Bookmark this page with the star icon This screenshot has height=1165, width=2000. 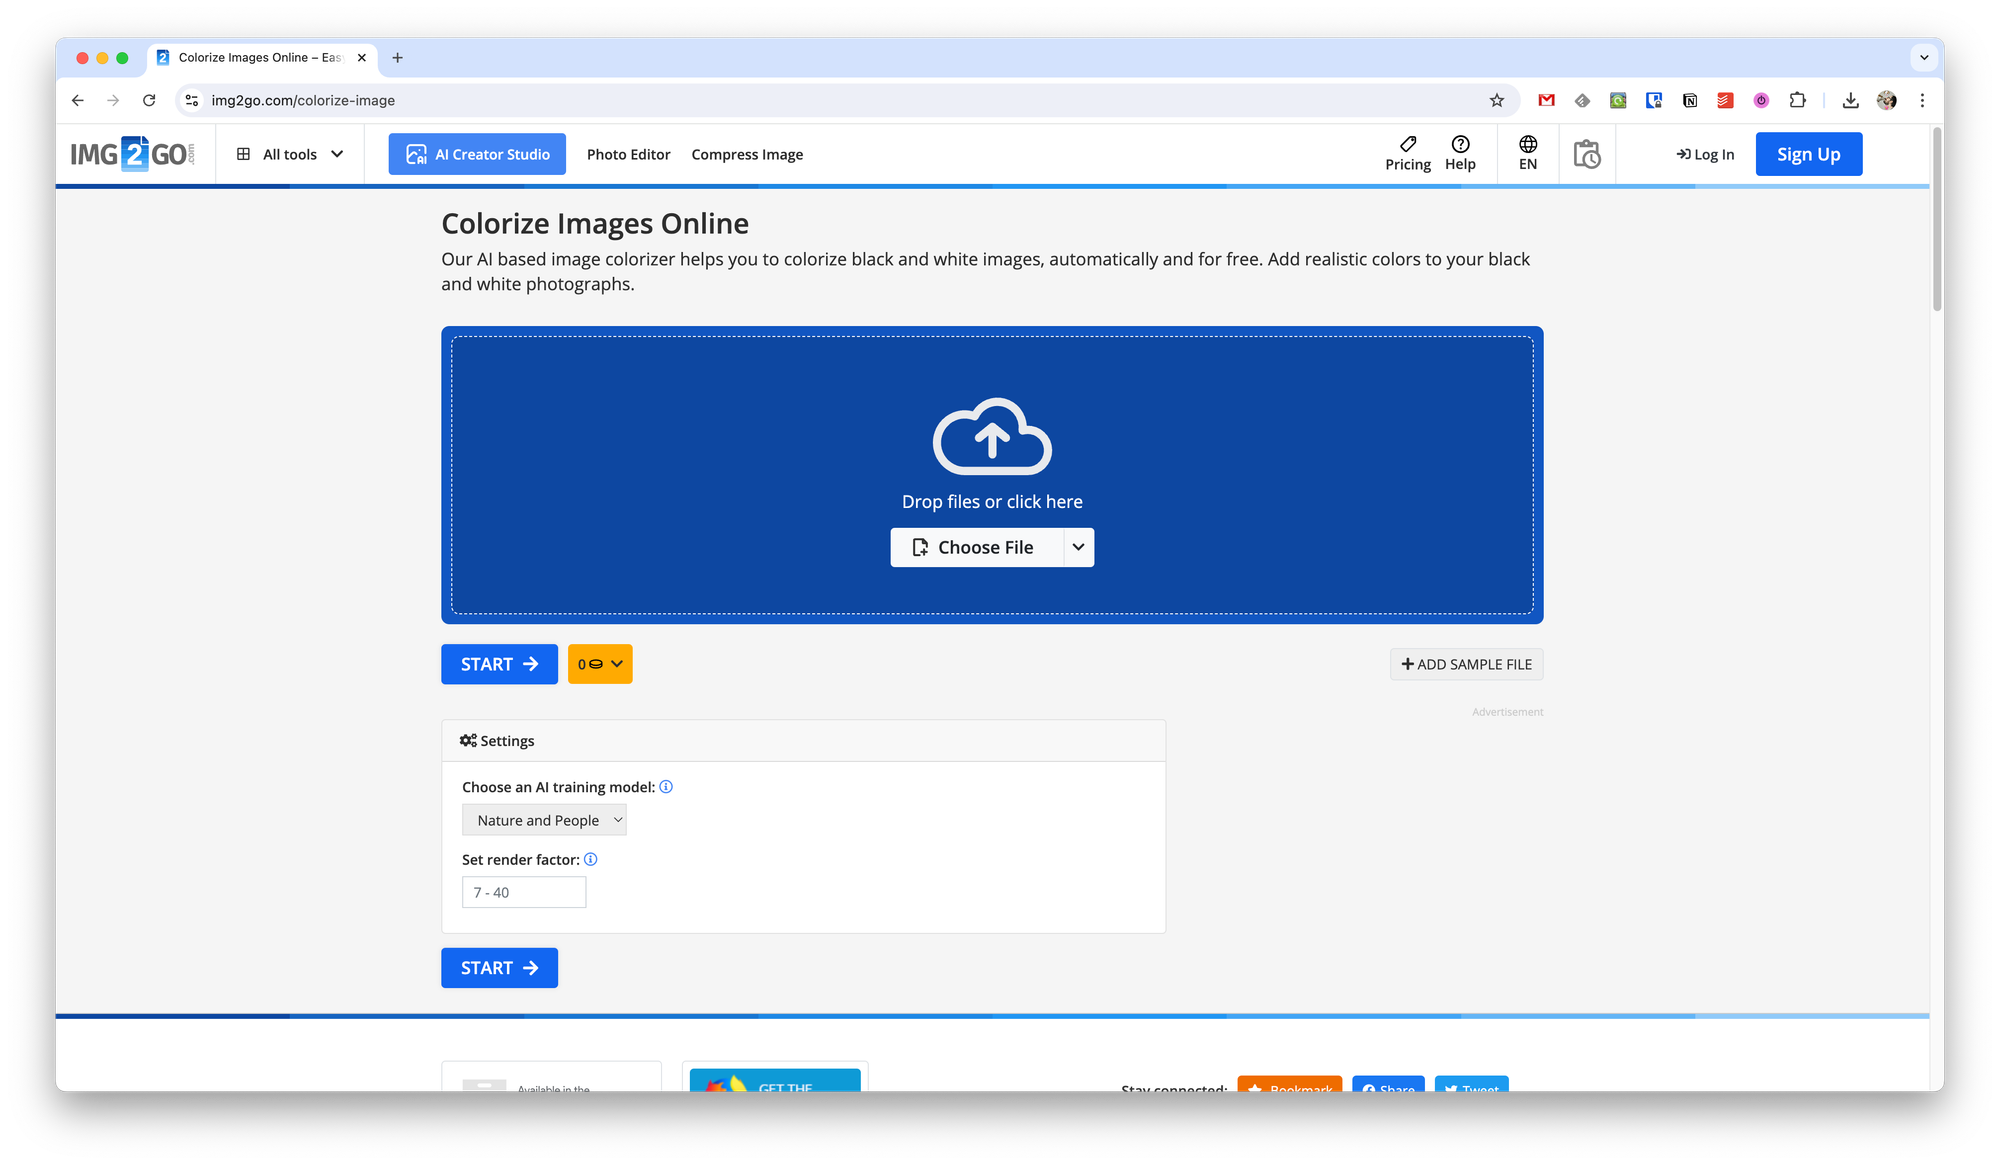coord(1496,100)
